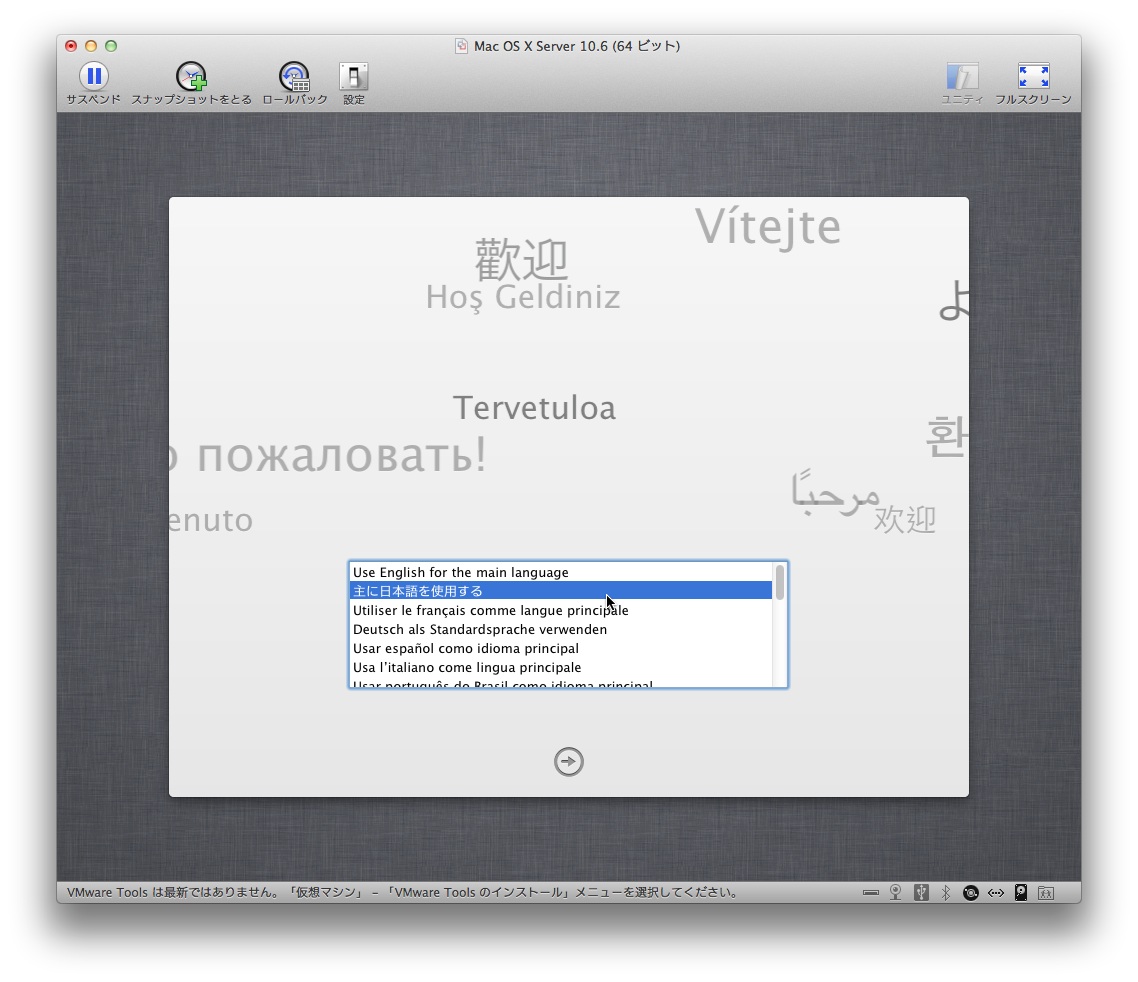Screen dimensions: 1138x982
Task: Click the webcam device icon in status bar
Action: (896, 893)
